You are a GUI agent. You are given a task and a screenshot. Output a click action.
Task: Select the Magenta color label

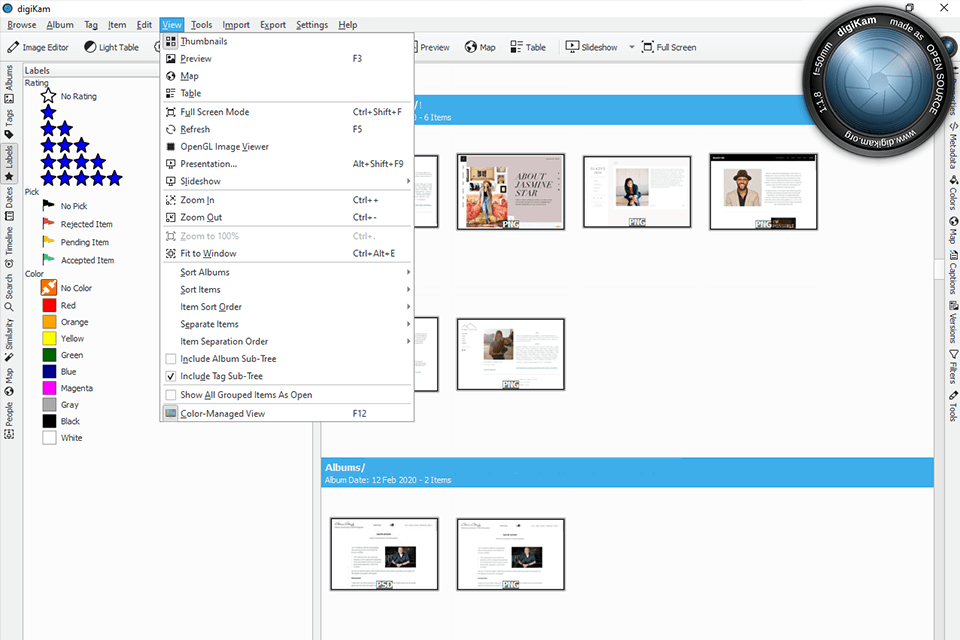point(68,388)
